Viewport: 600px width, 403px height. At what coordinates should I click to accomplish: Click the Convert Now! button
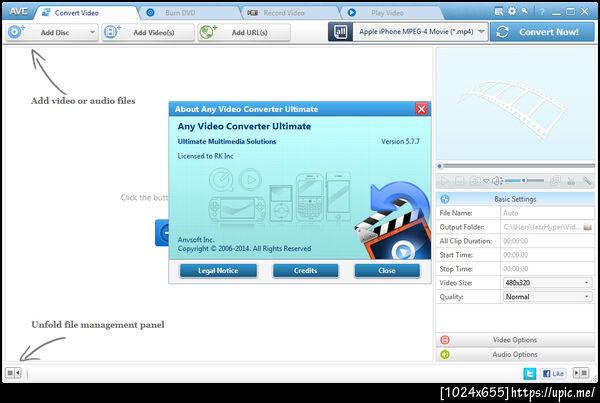(x=543, y=32)
